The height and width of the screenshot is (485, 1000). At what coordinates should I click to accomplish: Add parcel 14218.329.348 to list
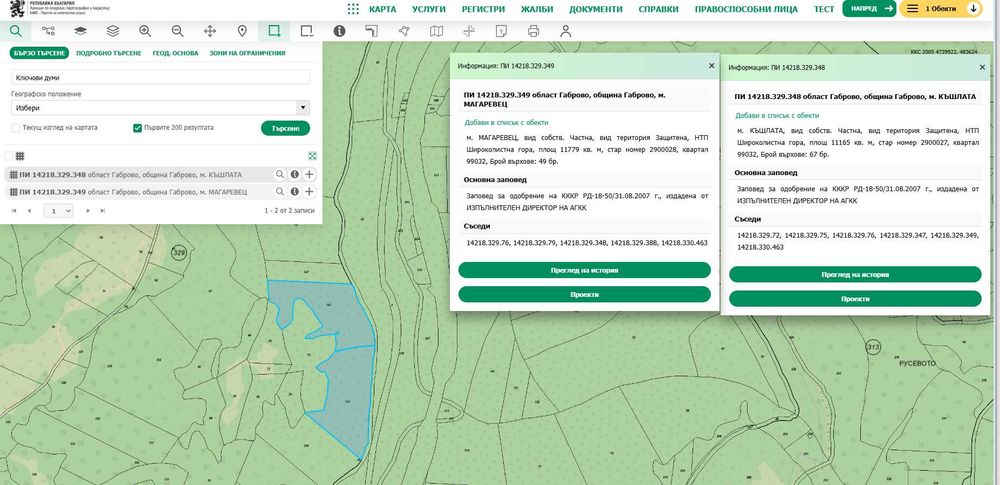309,174
